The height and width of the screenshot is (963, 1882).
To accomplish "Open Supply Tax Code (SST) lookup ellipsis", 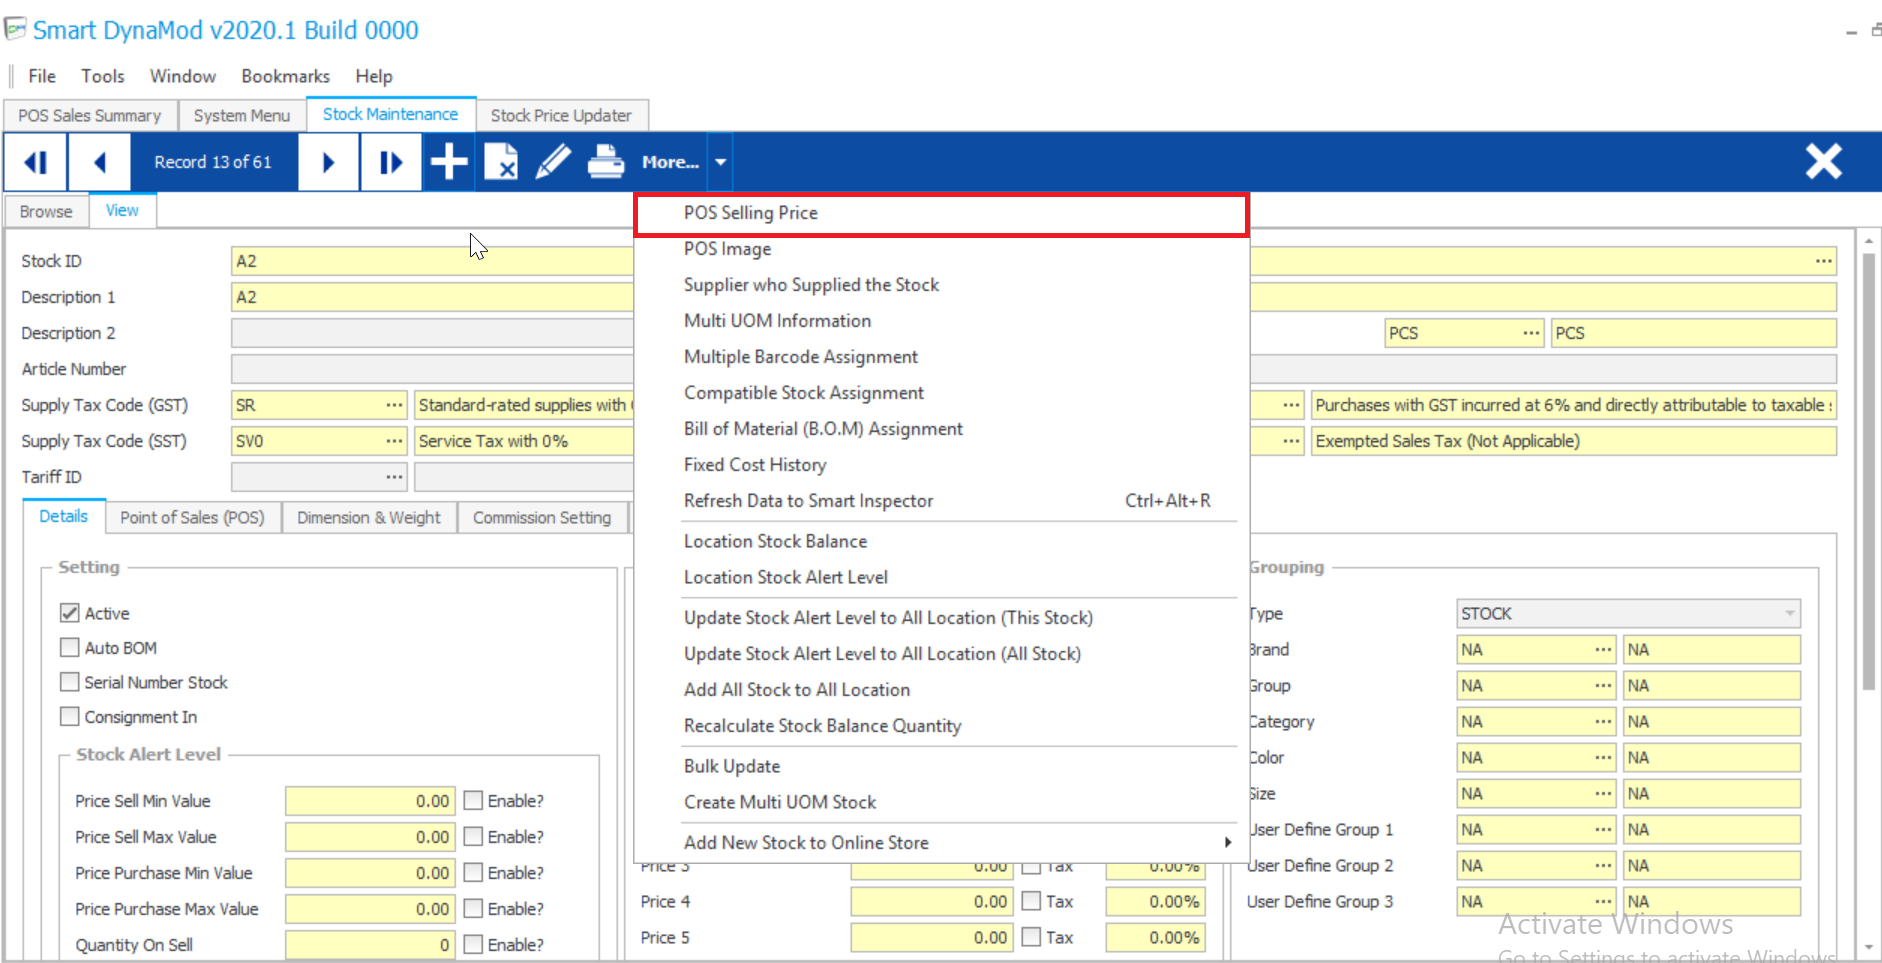I will [395, 441].
